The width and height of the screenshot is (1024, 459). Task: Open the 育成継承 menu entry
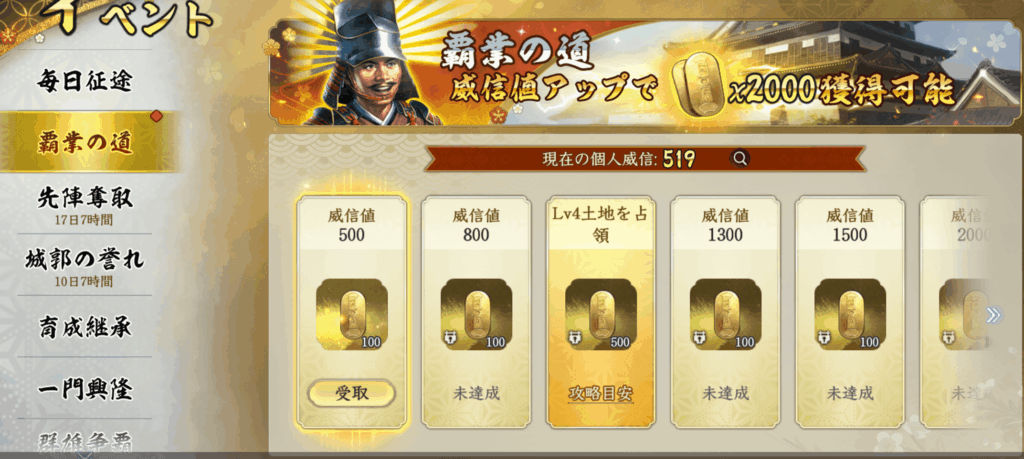coord(85,327)
